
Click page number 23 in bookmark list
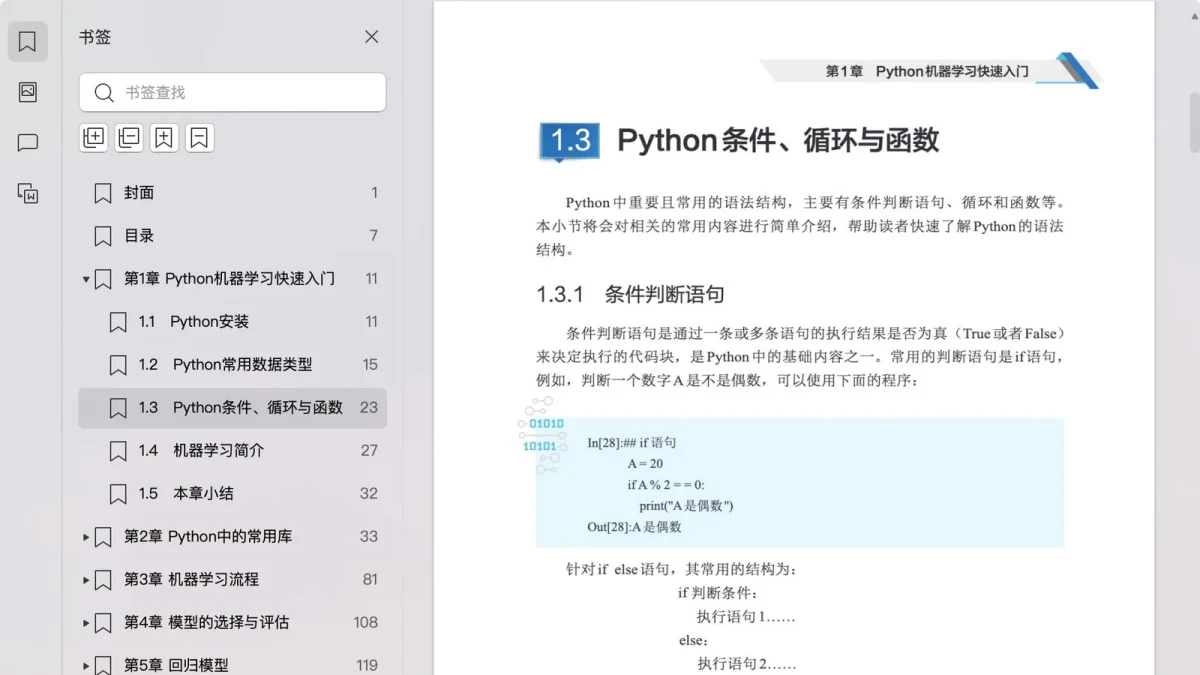point(369,408)
